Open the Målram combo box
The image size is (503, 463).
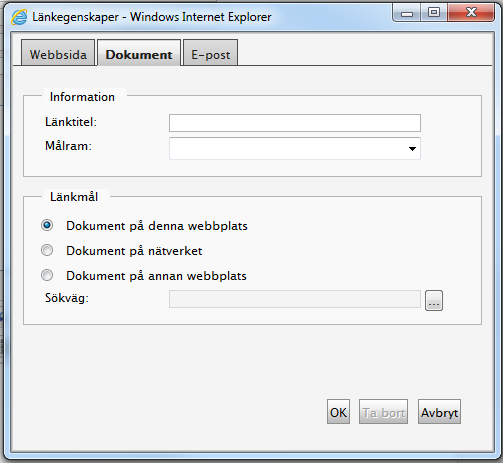coord(295,148)
